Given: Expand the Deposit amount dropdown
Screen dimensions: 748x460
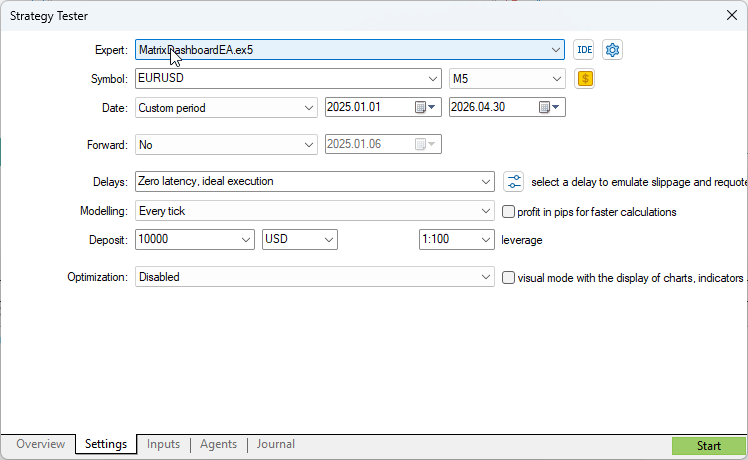Looking at the screenshot, I should [246, 240].
